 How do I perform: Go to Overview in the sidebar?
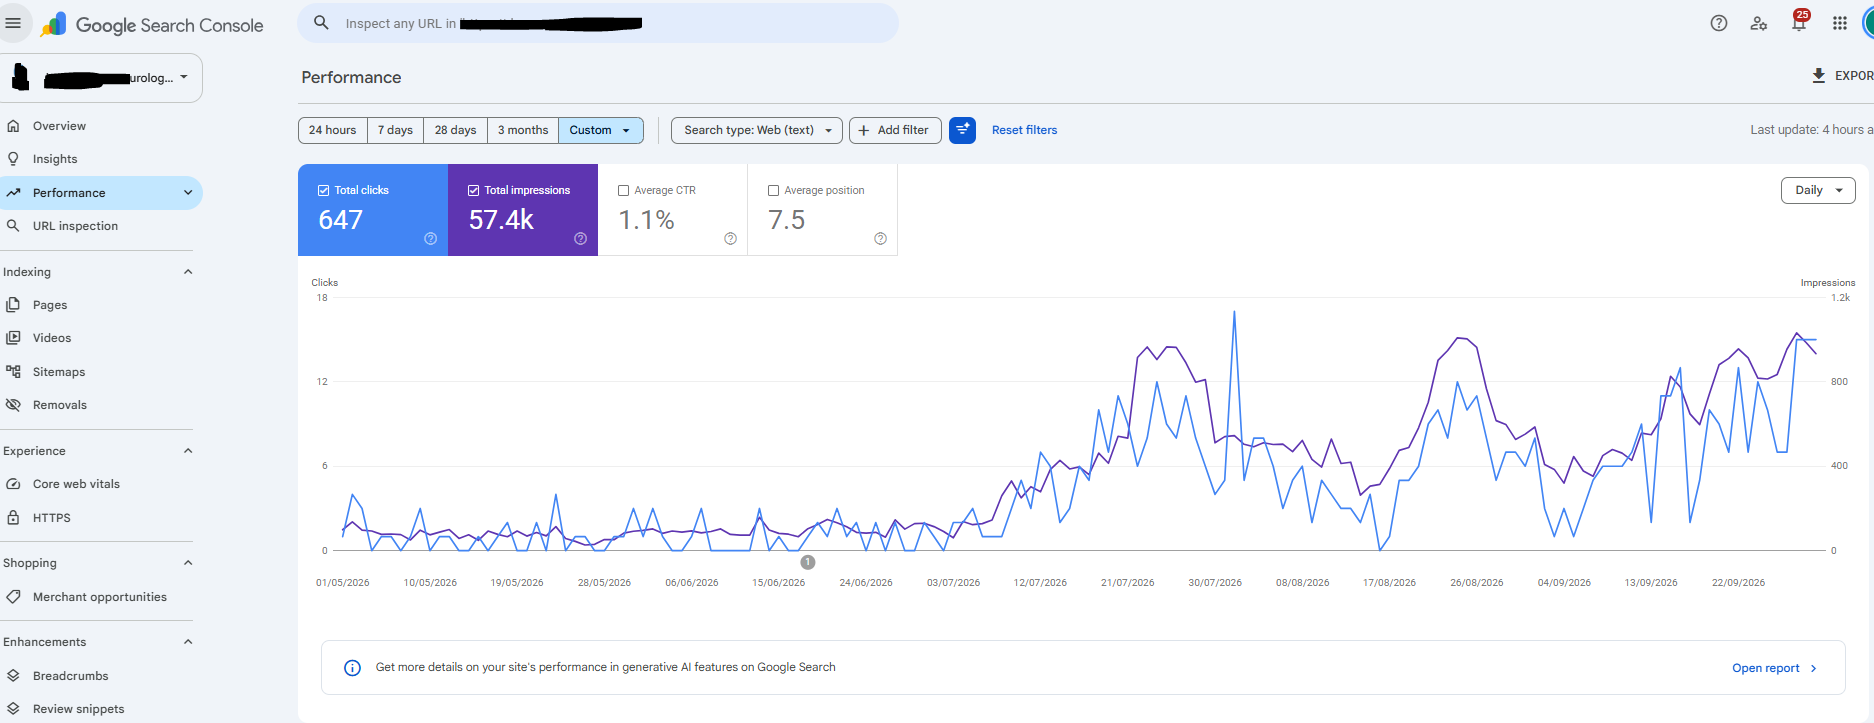tap(100, 126)
